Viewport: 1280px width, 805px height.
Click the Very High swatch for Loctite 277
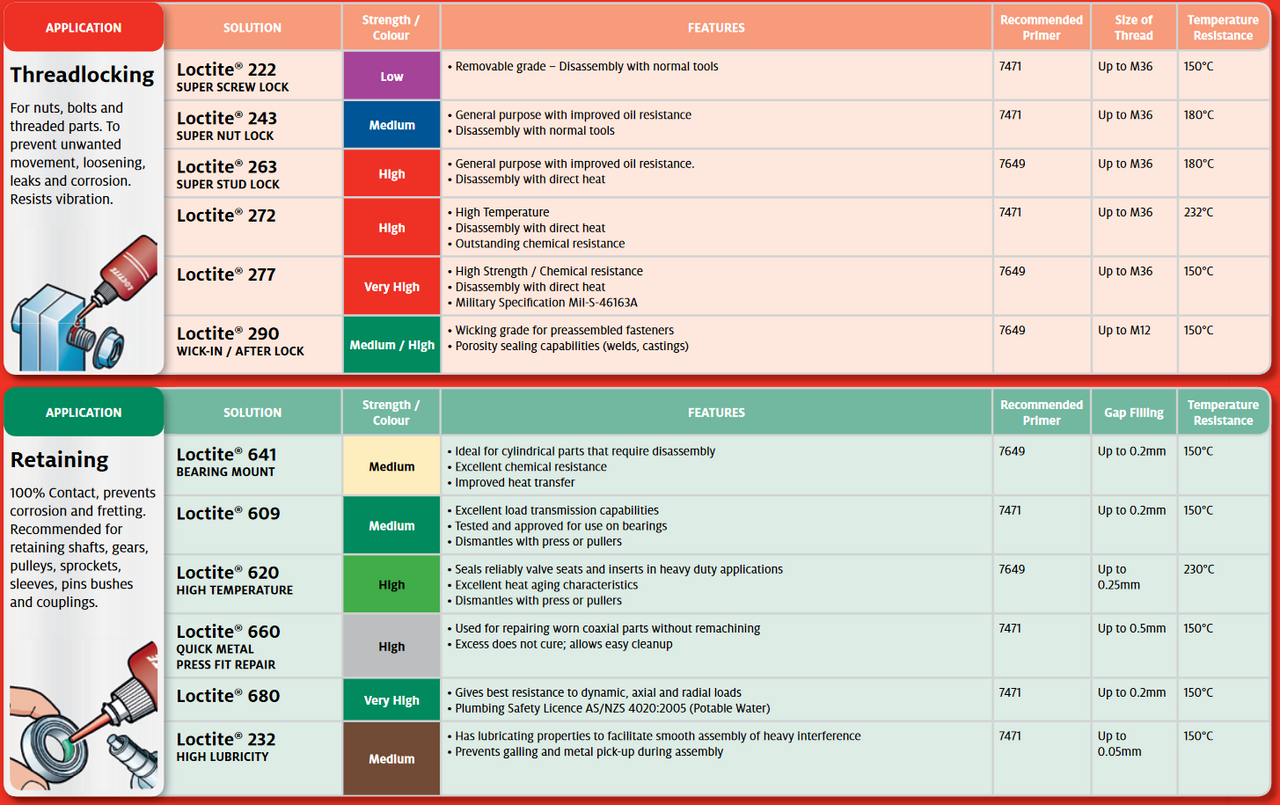391,287
